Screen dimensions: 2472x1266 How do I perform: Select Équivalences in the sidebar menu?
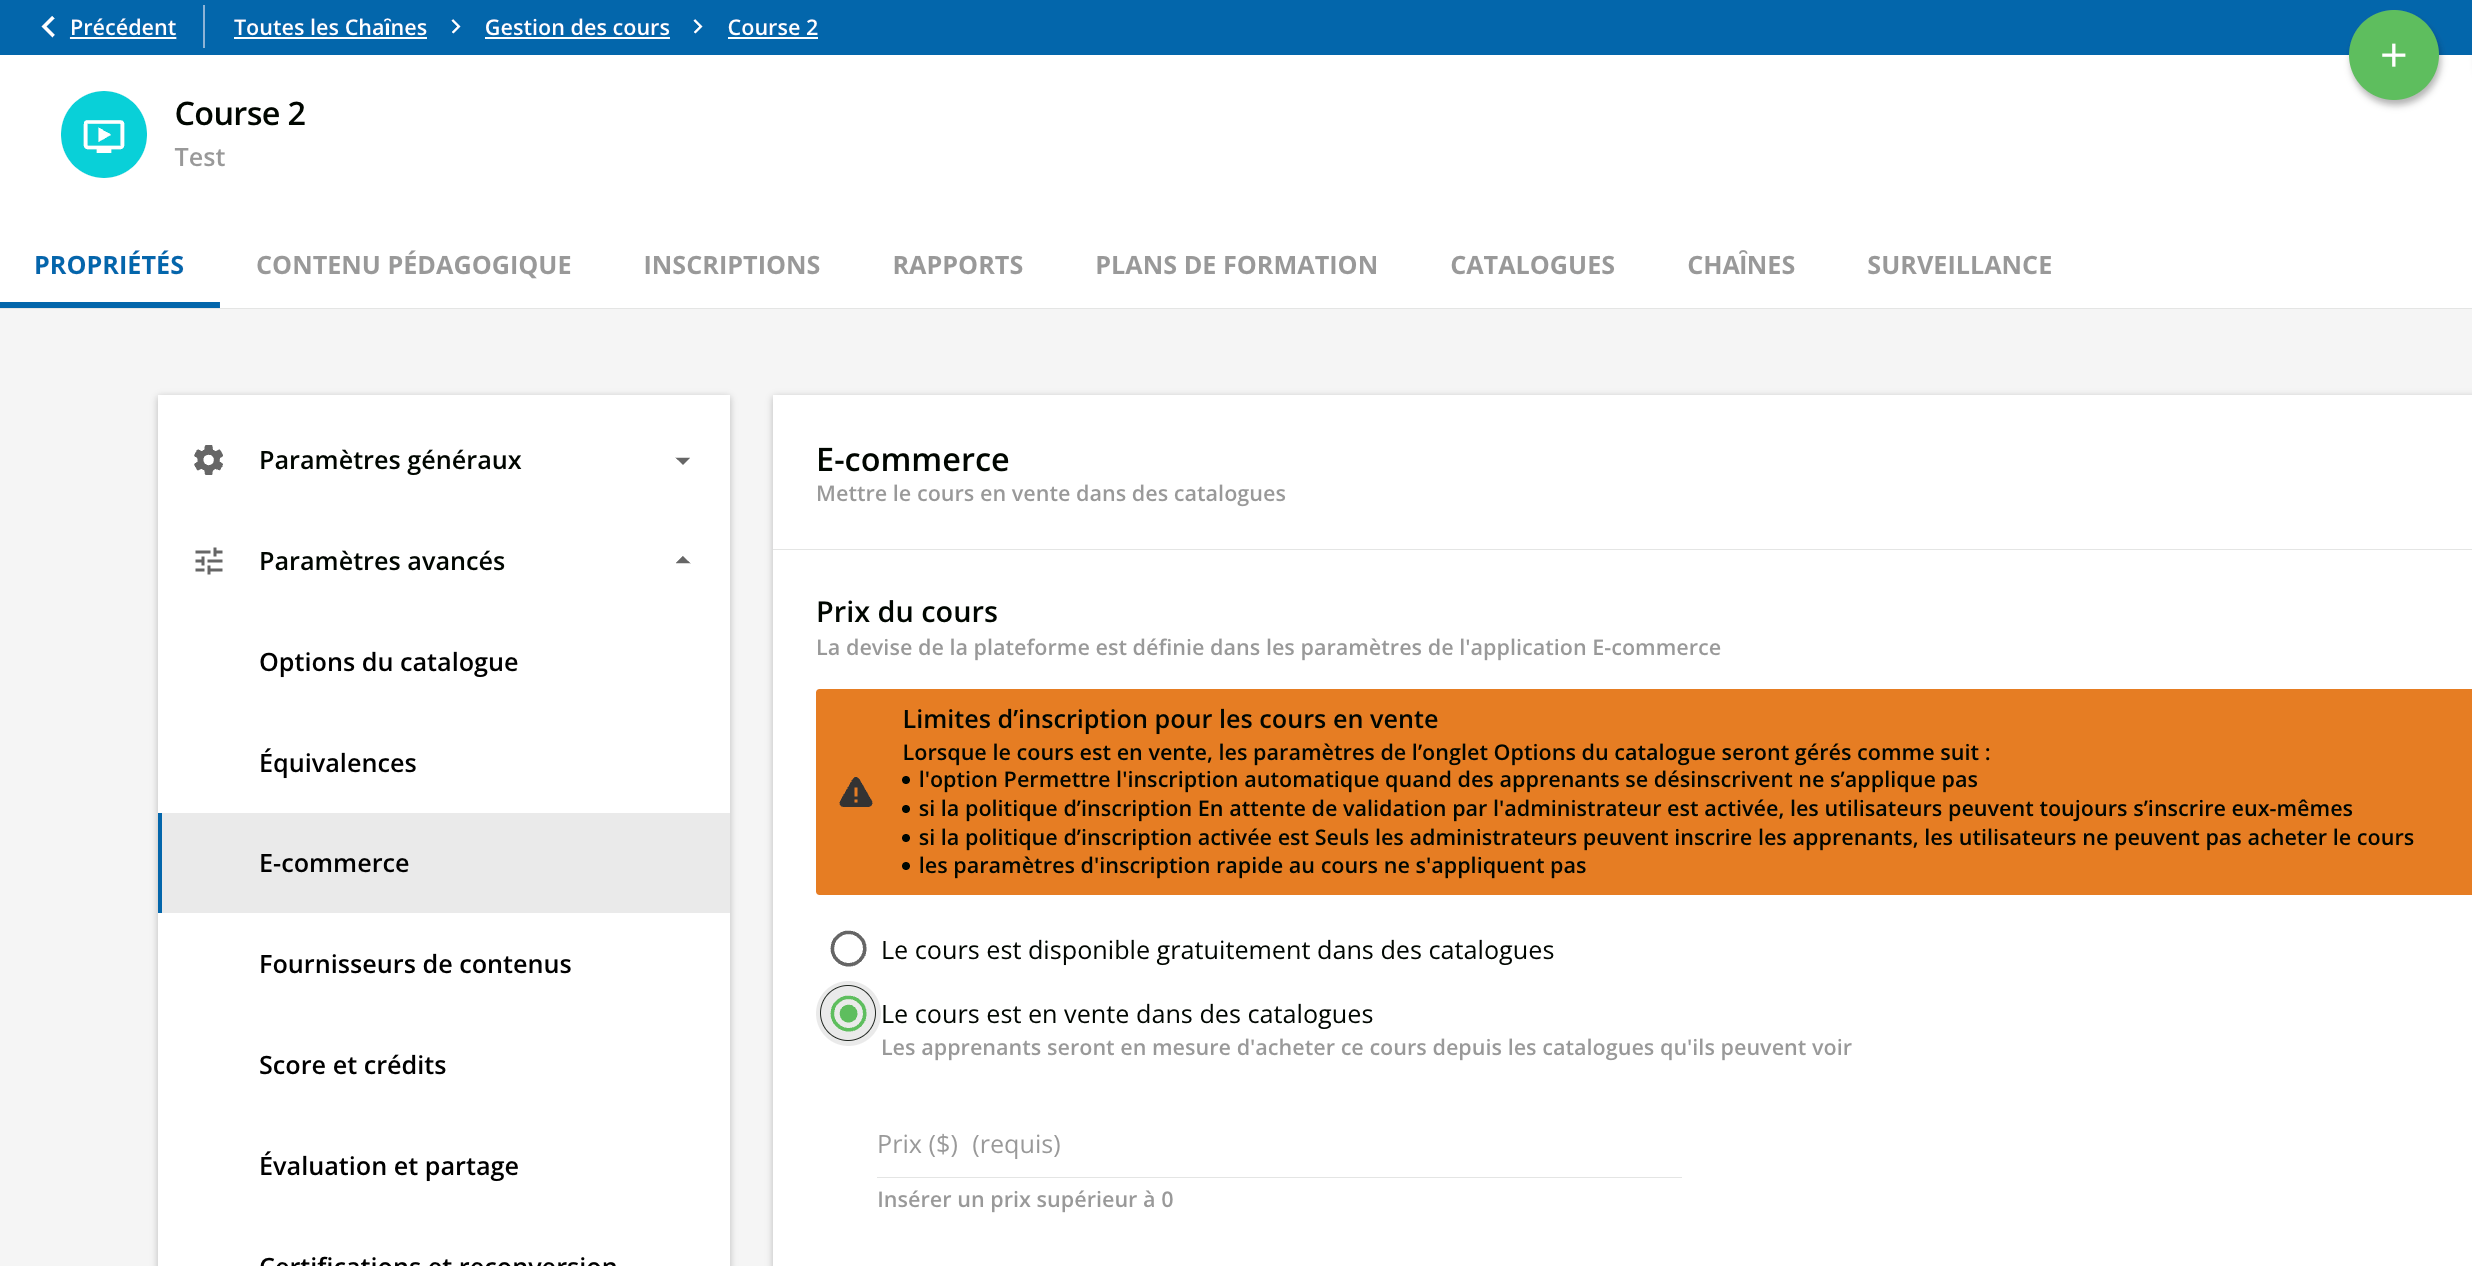[338, 763]
